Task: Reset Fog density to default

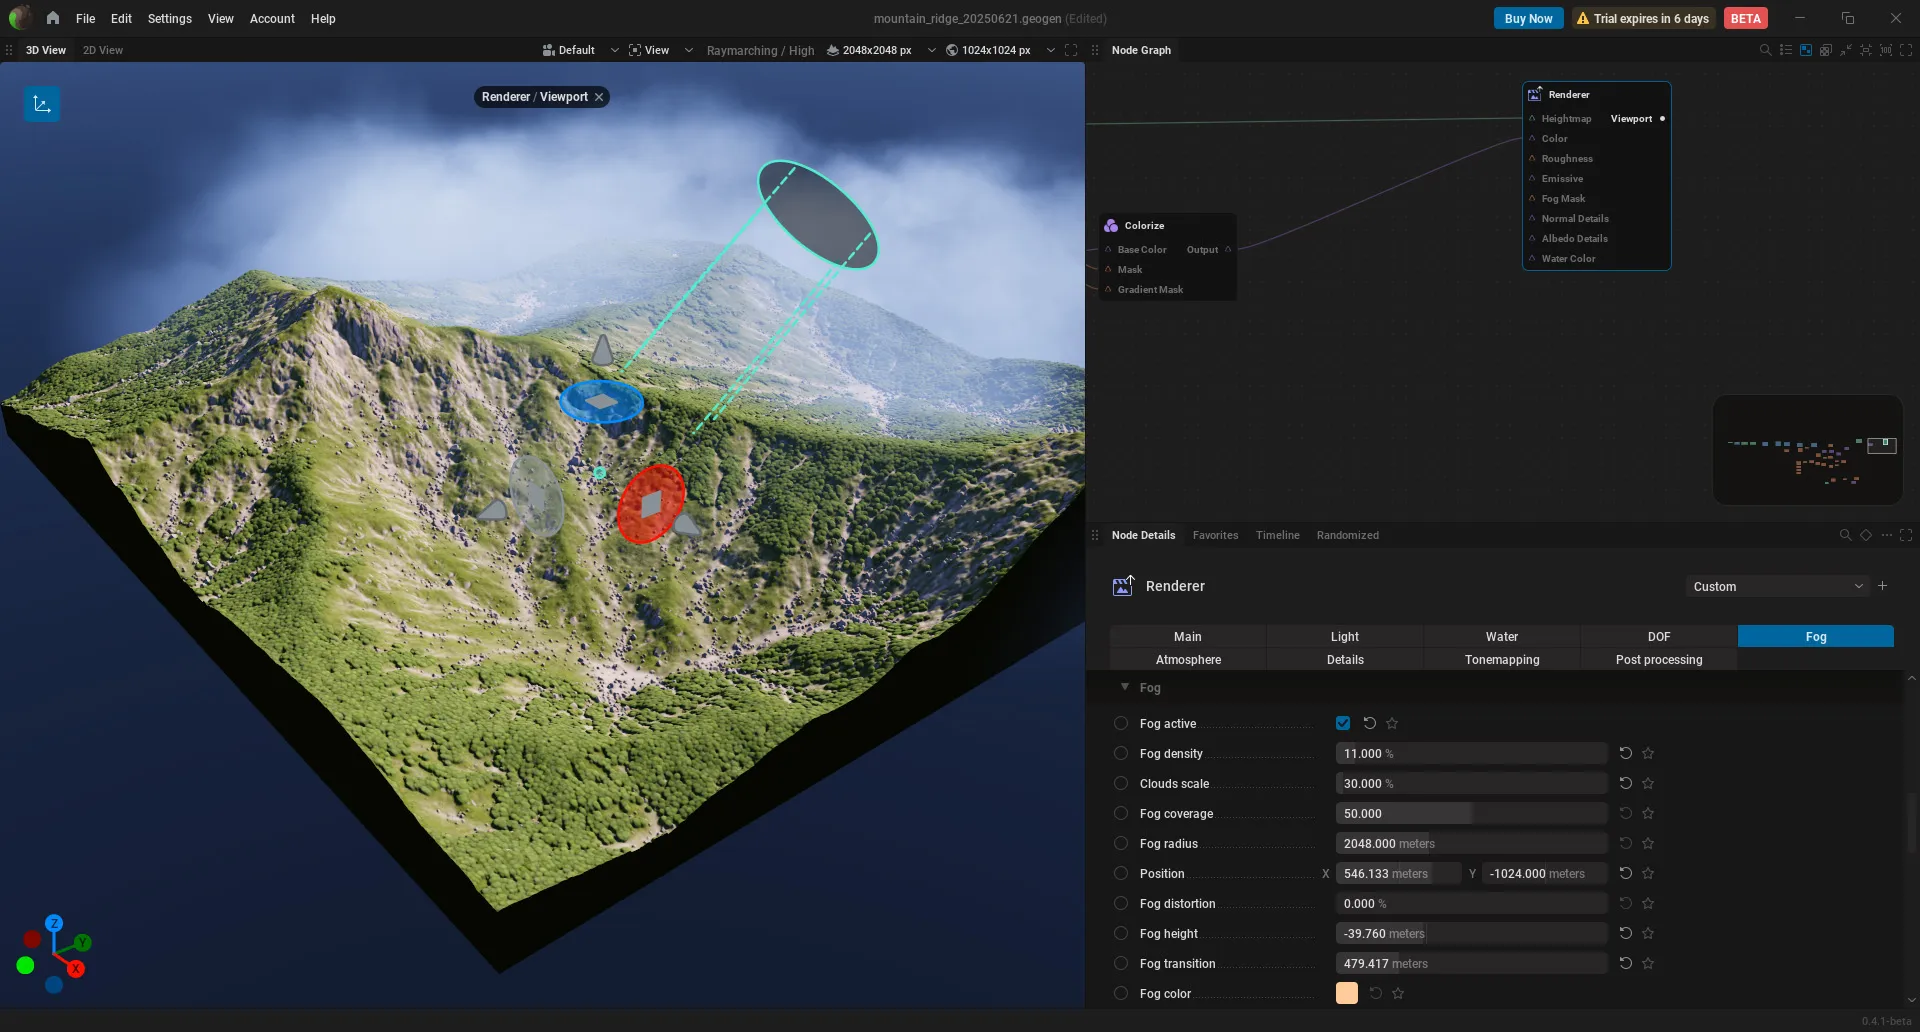Action: tap(1626, 753)
